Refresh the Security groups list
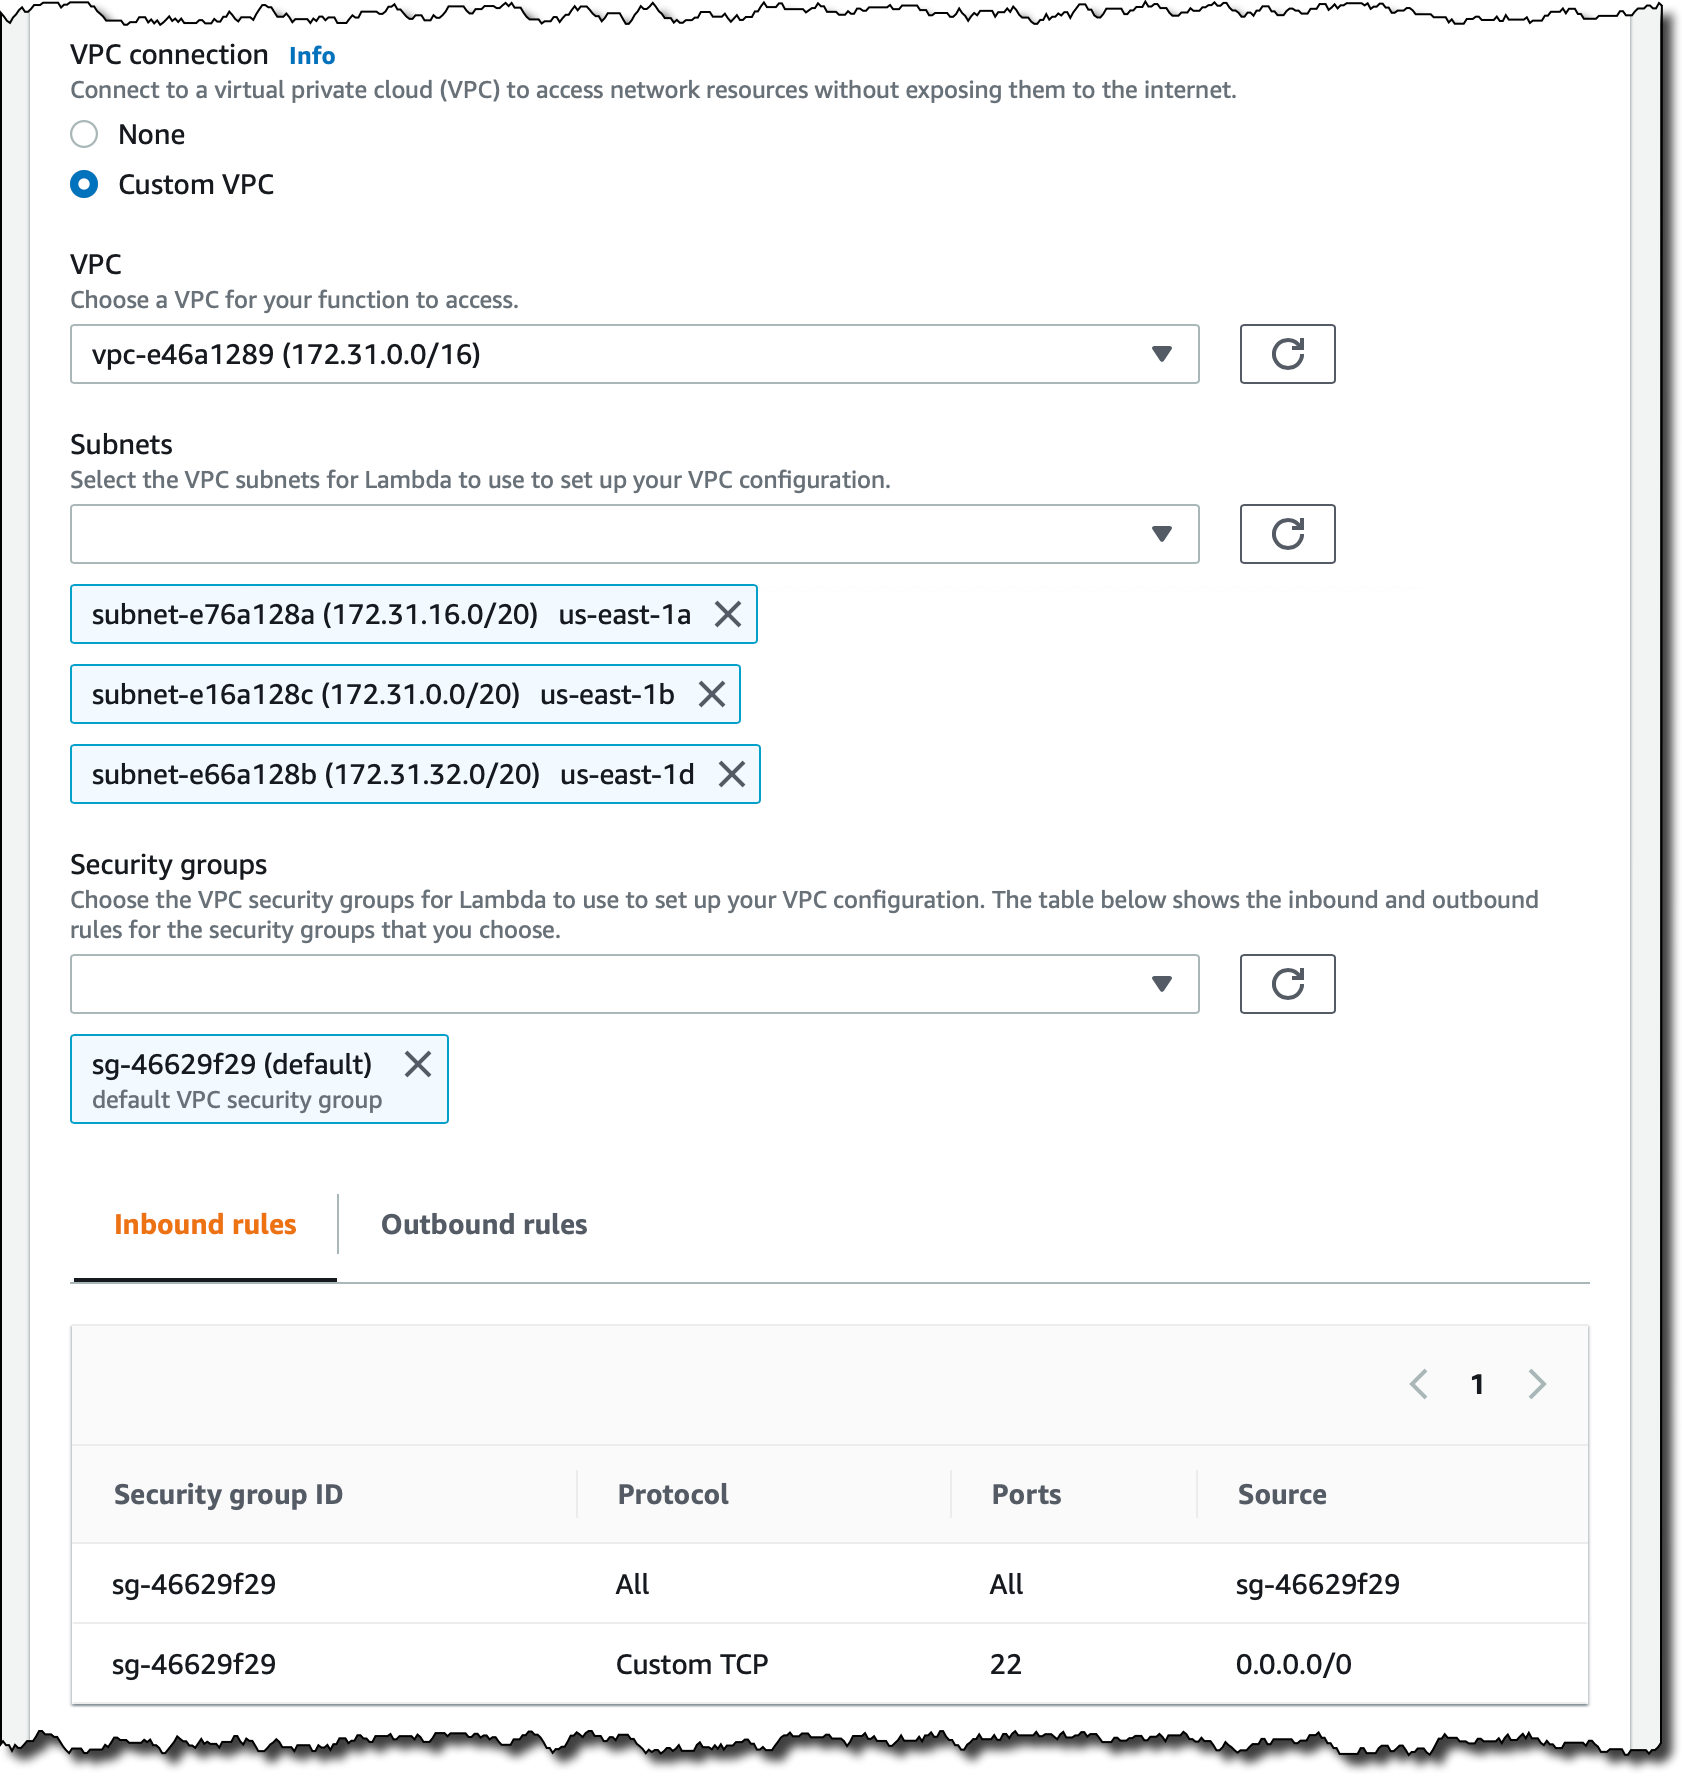Screen dimensions: 1682x1776 coord(1287,984)
